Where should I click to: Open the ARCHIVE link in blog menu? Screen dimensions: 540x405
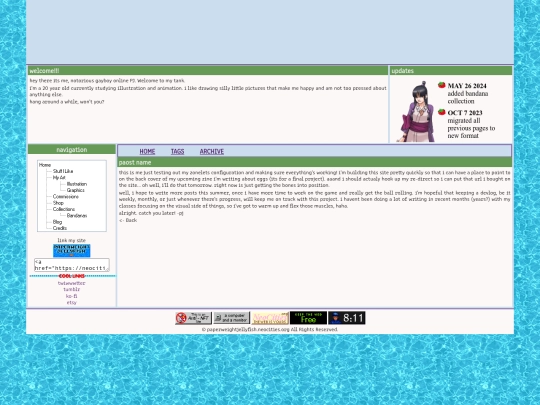pyautogui.click(x=212, y=152)
